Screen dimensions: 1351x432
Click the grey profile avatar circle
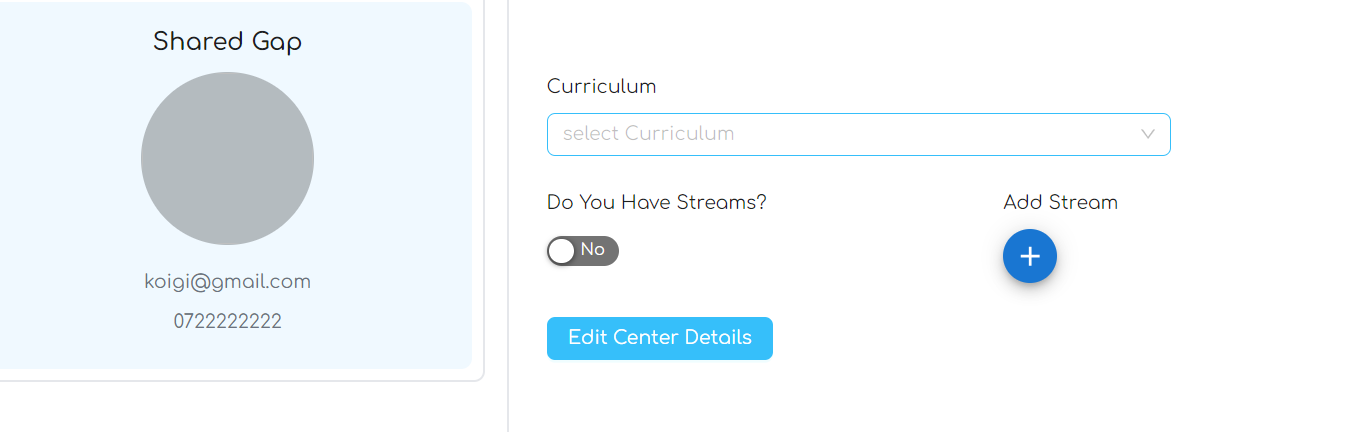pyautogui.click(x=227, y=158)
